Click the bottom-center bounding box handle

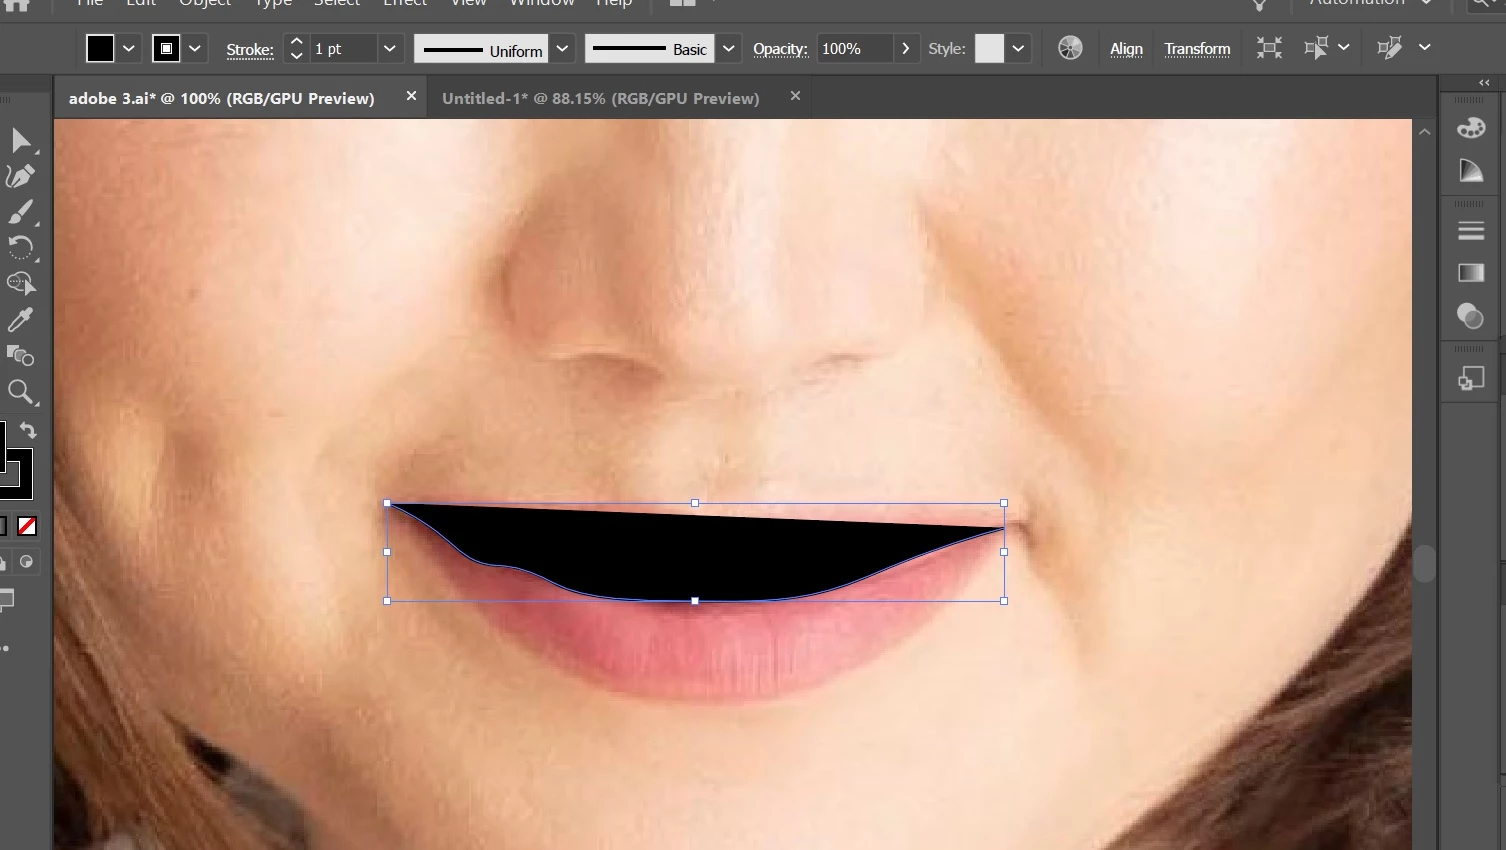click(x=695, y=601)
